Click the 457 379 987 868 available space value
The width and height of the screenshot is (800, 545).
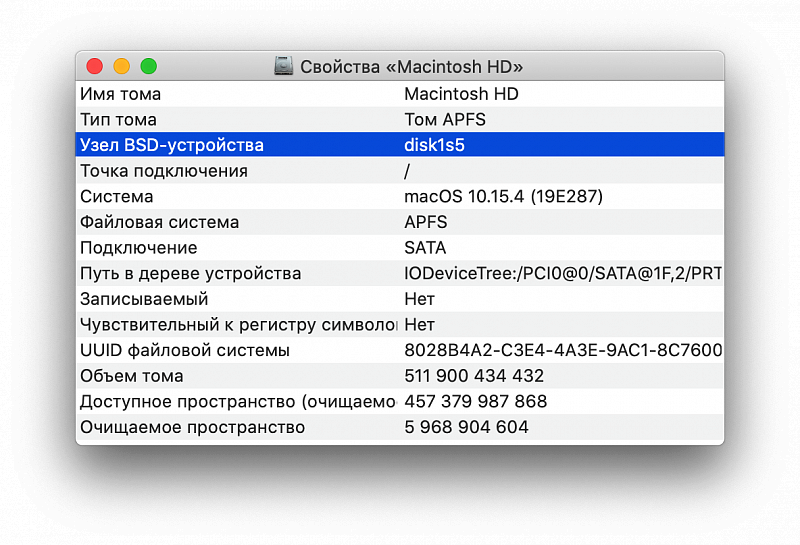[475, 402]
